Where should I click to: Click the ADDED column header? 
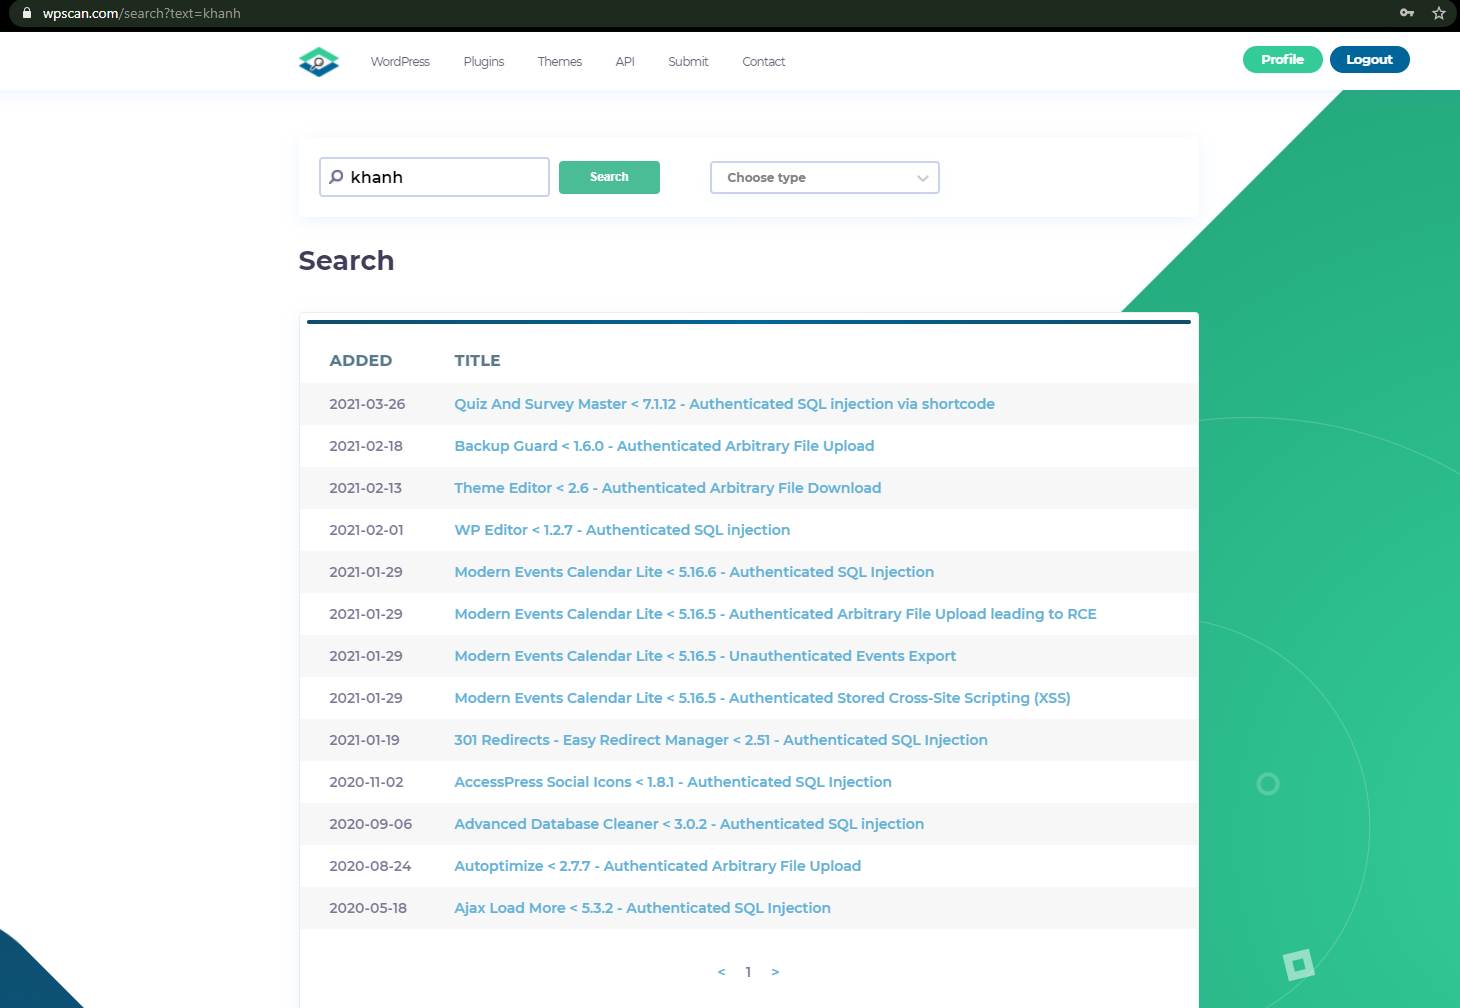(x=361, y=361)
